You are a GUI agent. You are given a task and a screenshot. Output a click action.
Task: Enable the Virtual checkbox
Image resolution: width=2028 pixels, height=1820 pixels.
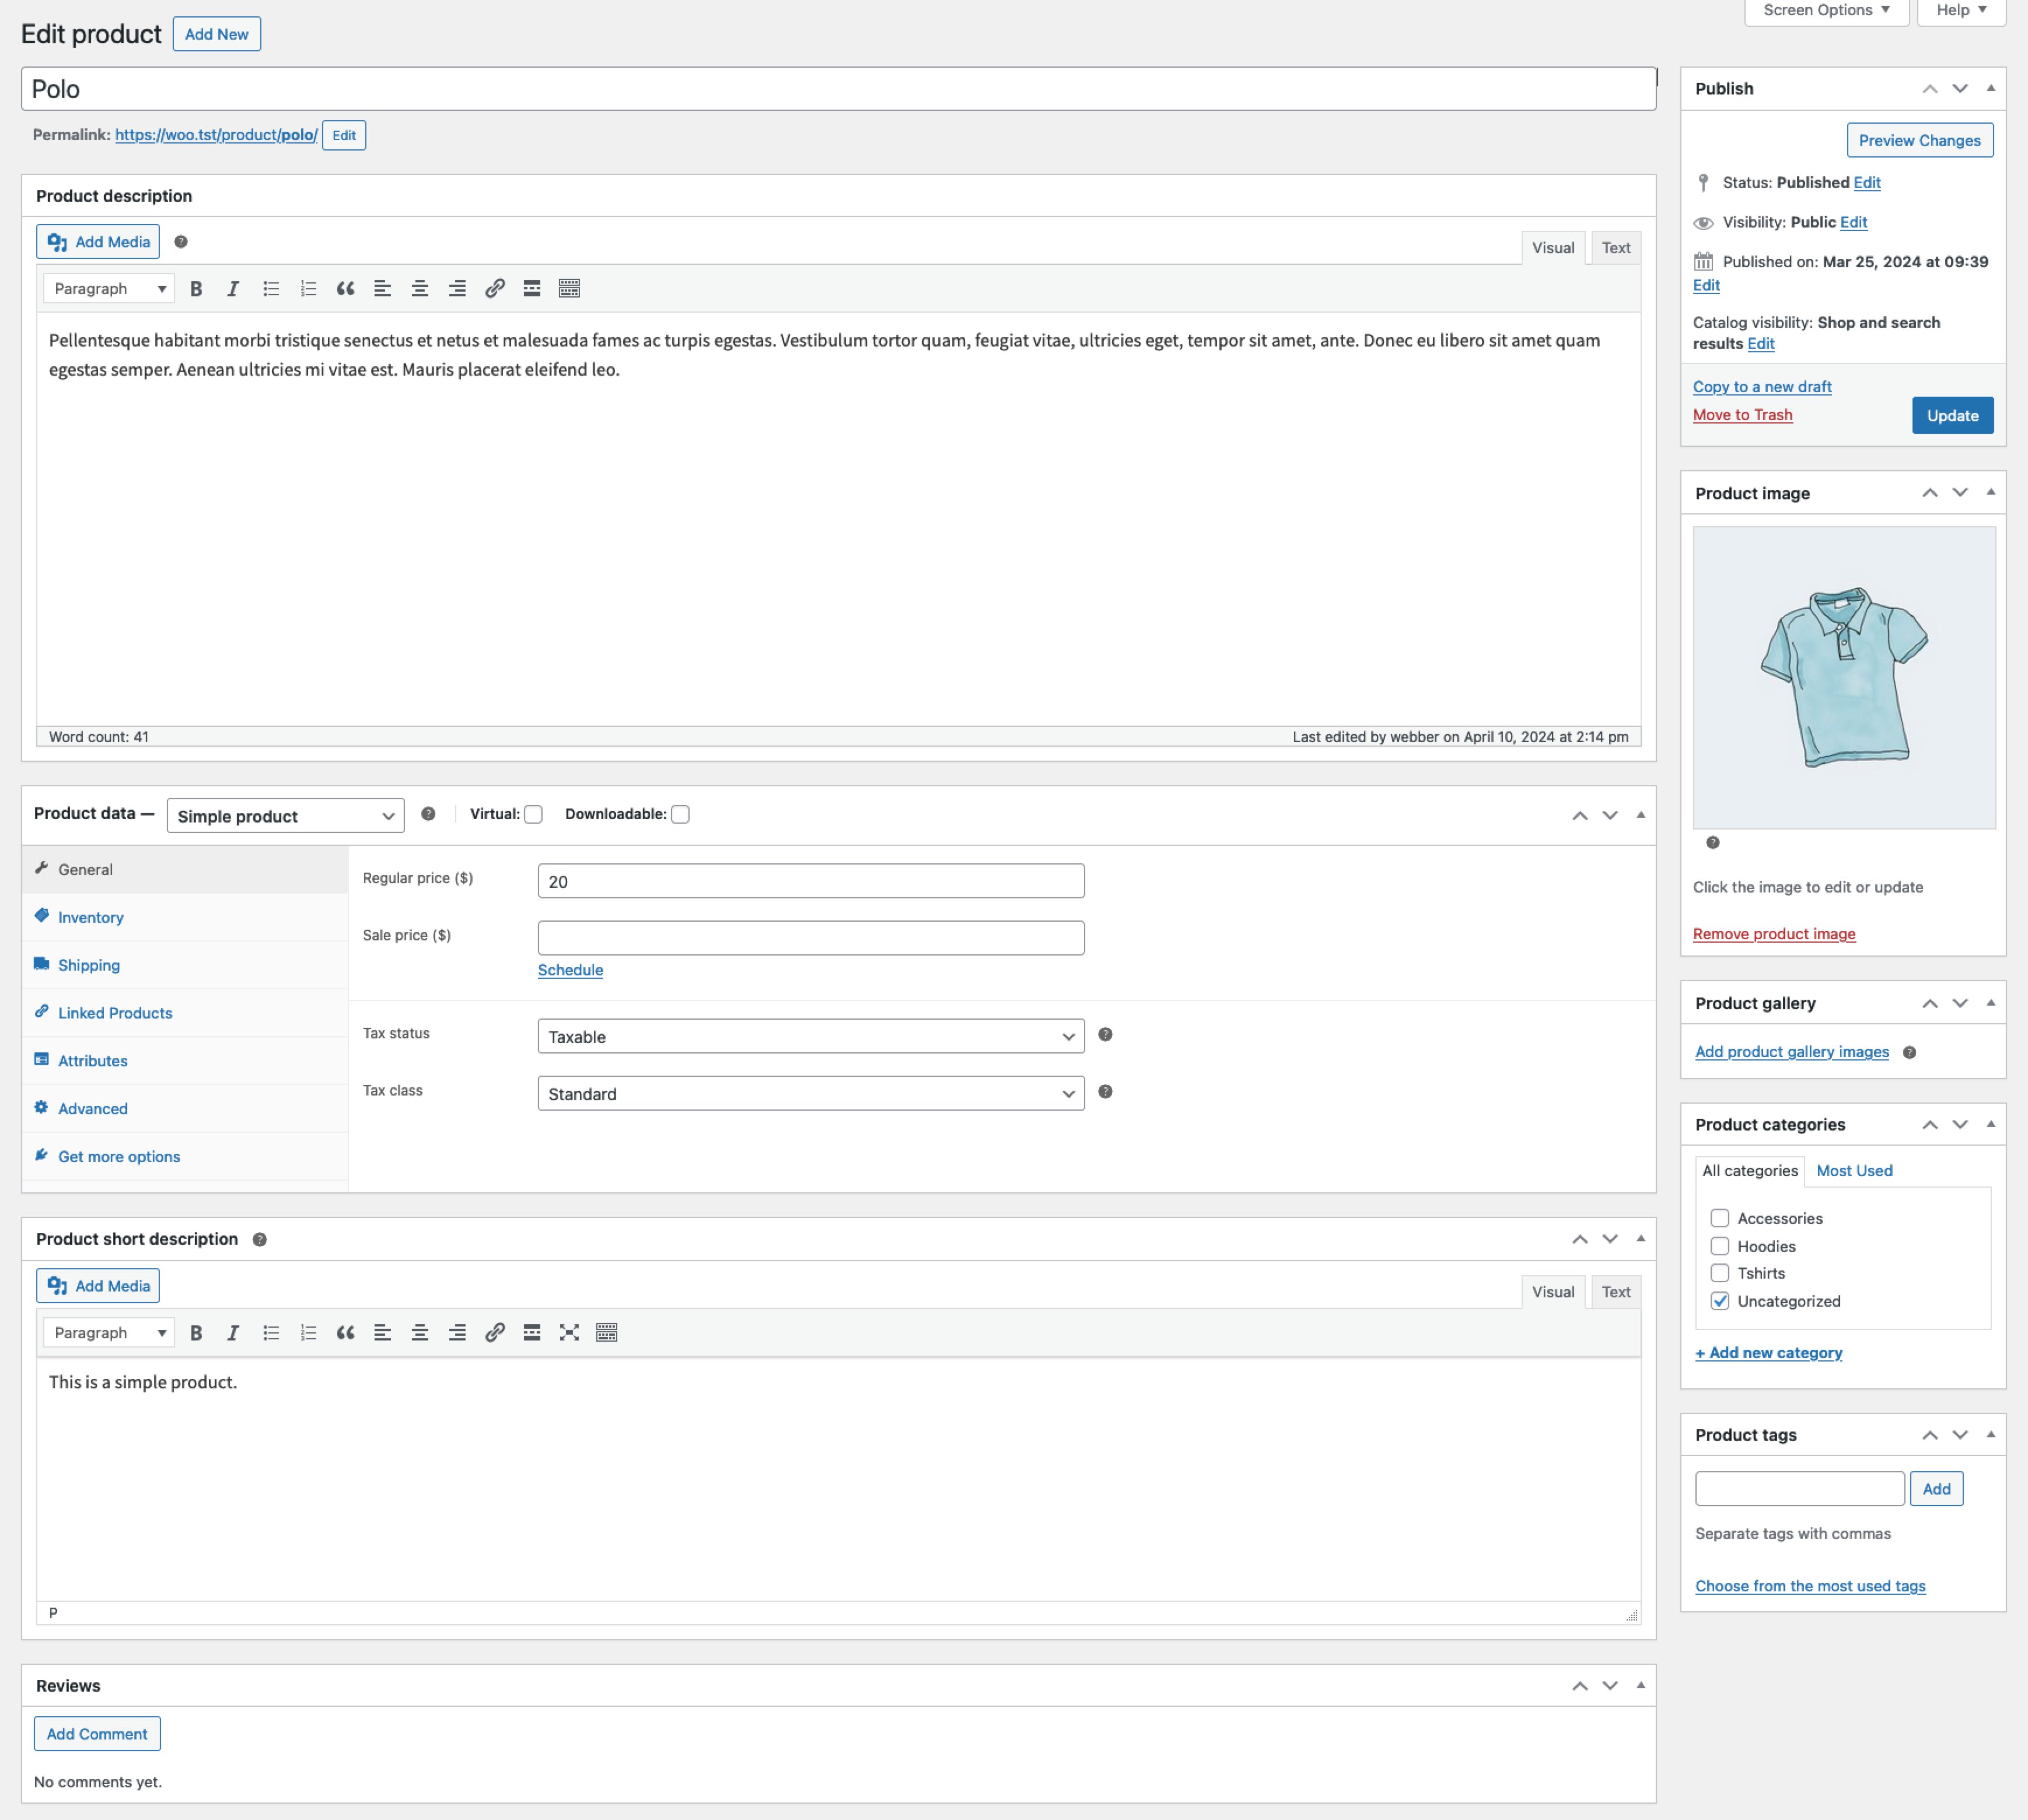534,815
